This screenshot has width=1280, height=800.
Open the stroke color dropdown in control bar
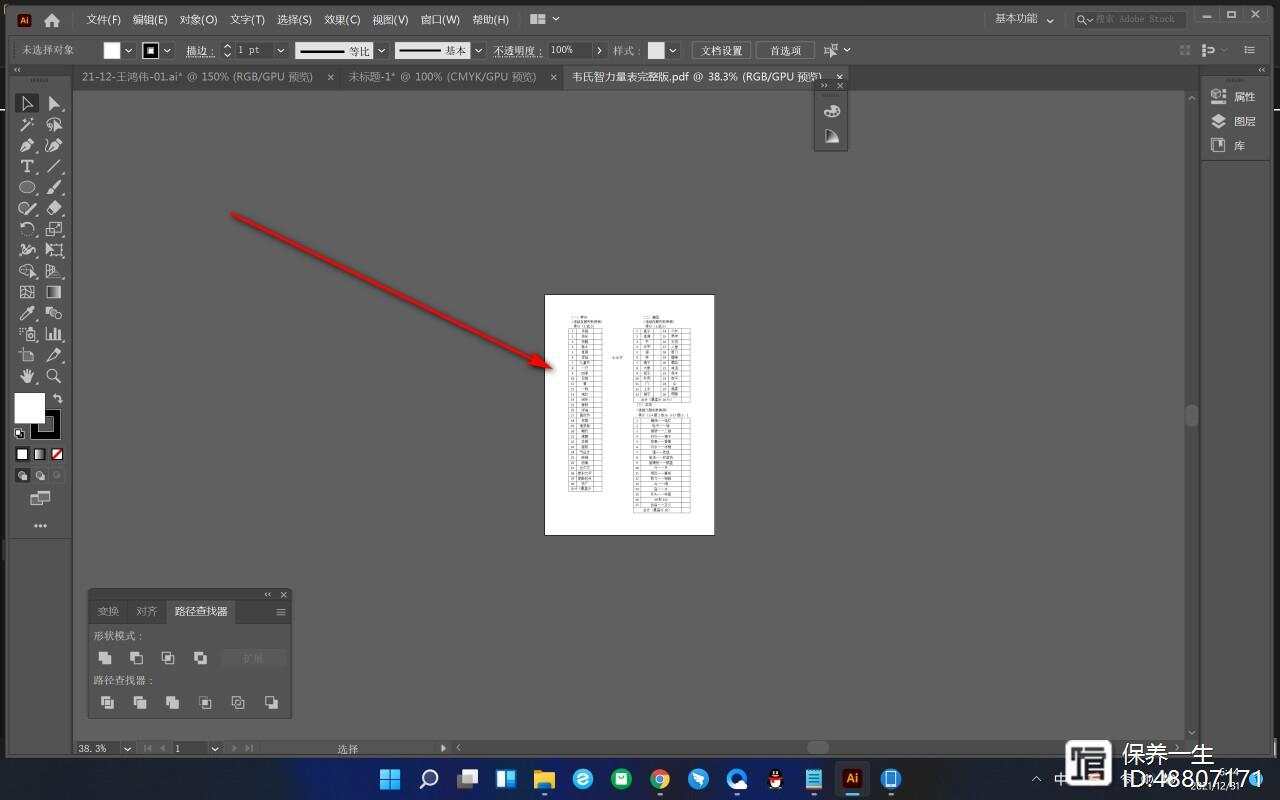pyautogui.click(x=167, y=50)
